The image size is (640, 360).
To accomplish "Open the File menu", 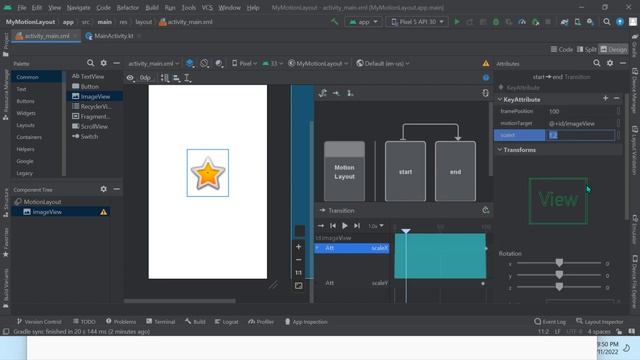I will (22, 7).
